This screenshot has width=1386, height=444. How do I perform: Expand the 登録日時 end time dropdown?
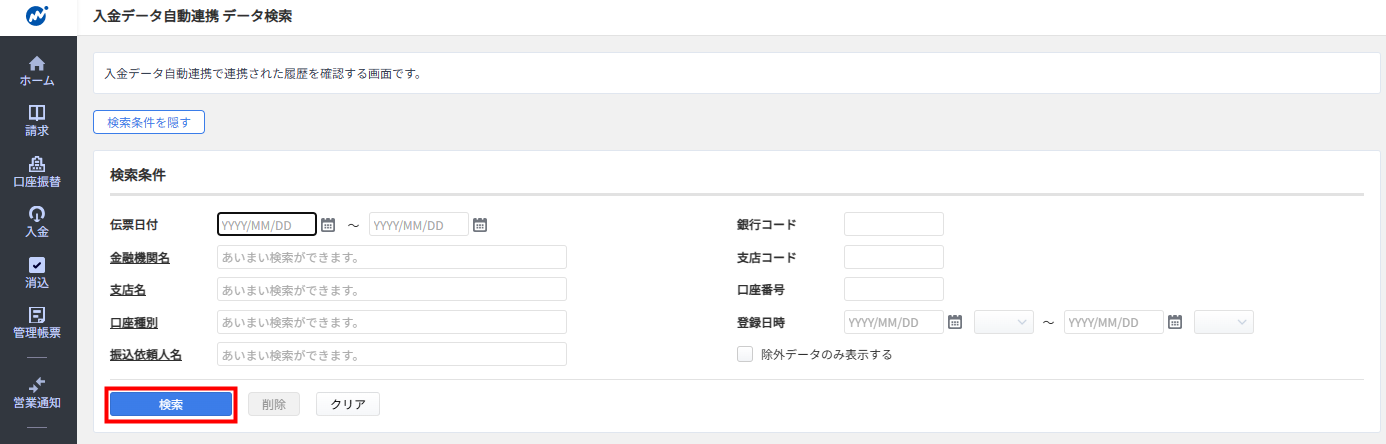click(1224, 322)
